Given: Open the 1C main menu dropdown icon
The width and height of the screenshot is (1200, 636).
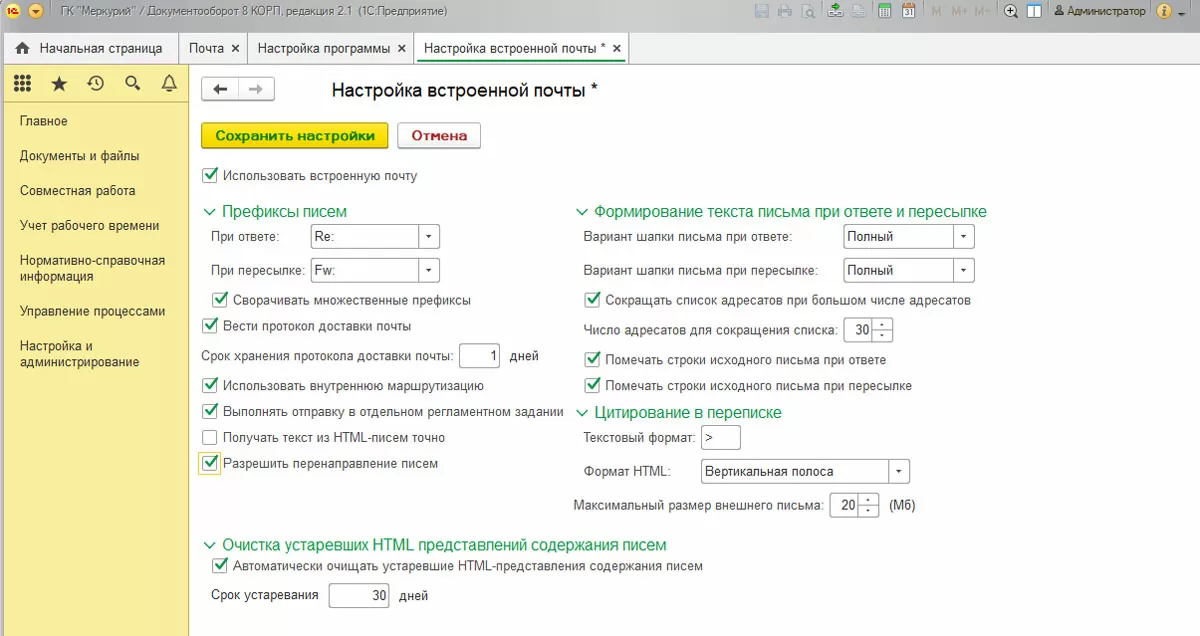Looking at the screenshot, I should [36, 11].
